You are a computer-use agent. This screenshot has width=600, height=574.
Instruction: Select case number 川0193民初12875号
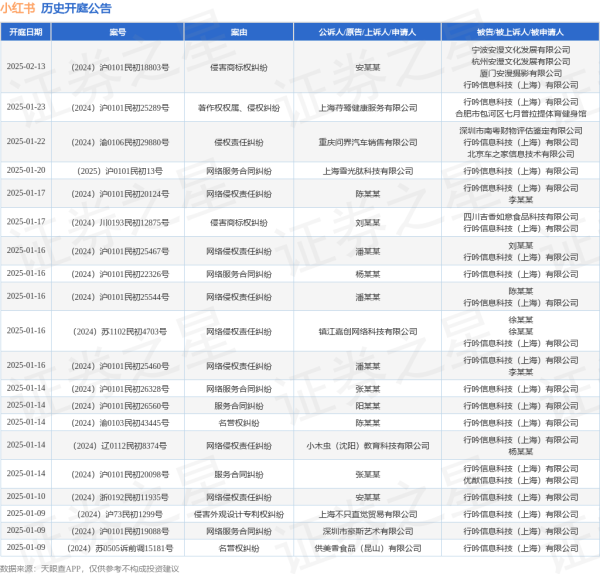[120, 223]
